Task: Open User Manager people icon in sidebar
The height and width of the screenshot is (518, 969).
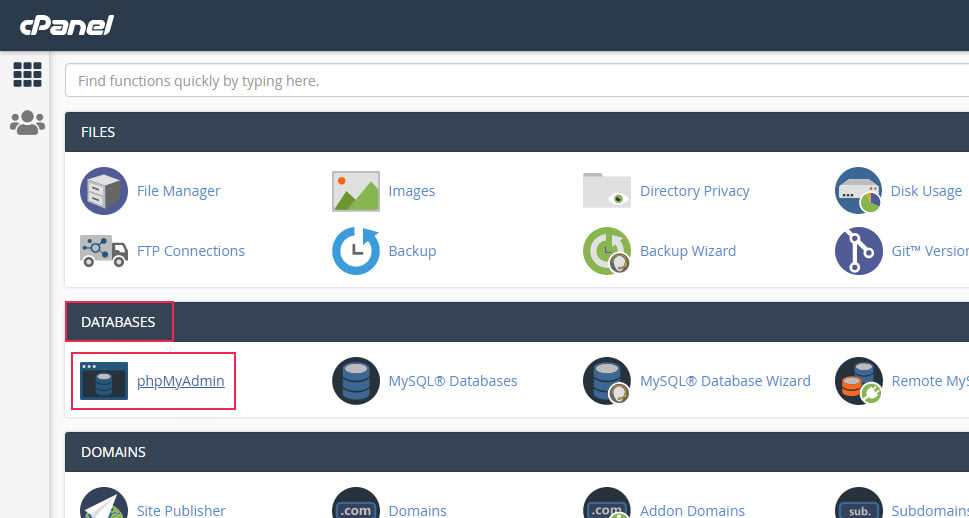Action: [x=27, y=122]
